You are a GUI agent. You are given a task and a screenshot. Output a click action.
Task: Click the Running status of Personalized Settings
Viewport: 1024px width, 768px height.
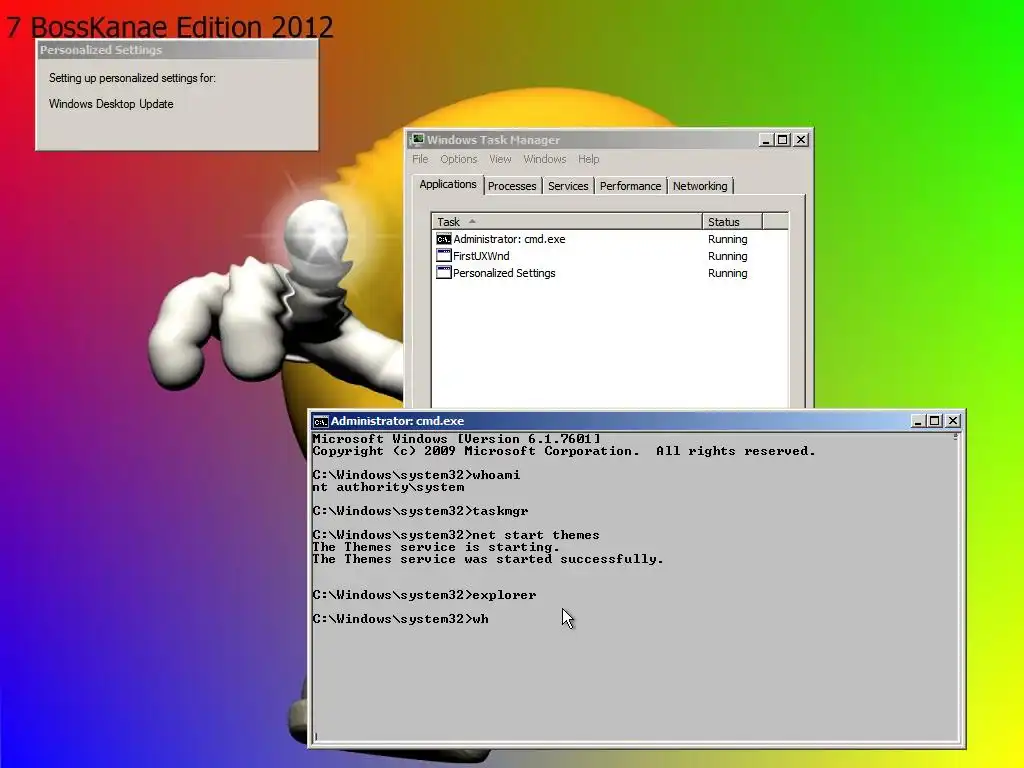(728, 273)
